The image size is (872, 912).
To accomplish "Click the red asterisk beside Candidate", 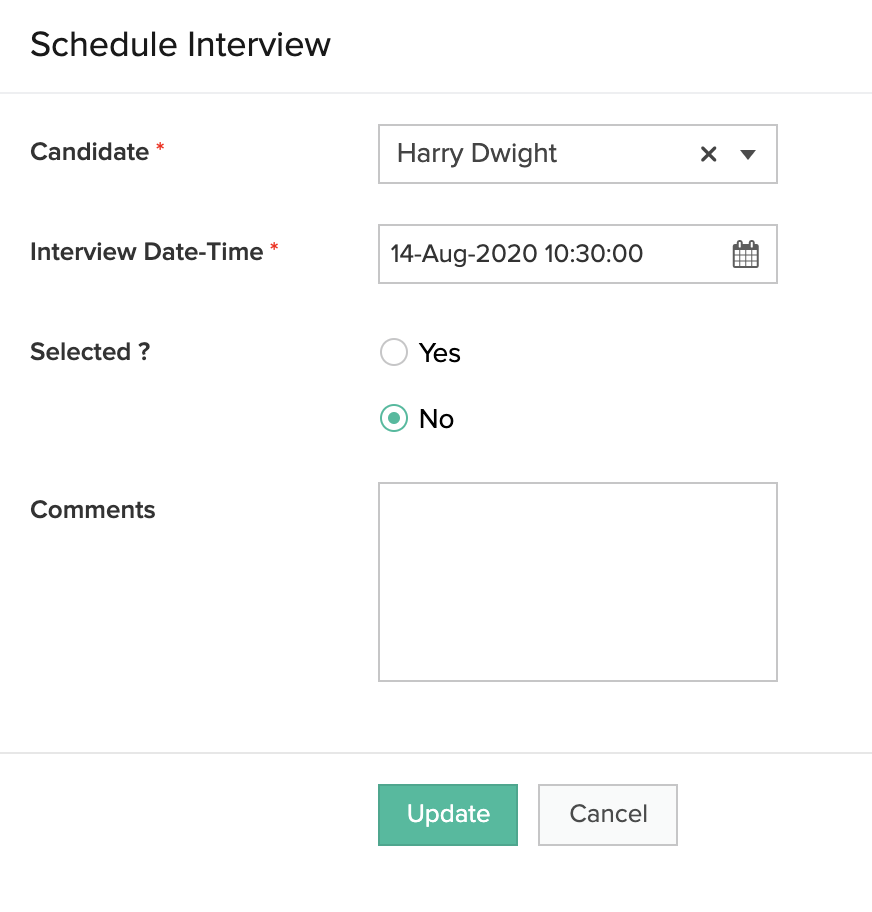I will click(160, 149).
